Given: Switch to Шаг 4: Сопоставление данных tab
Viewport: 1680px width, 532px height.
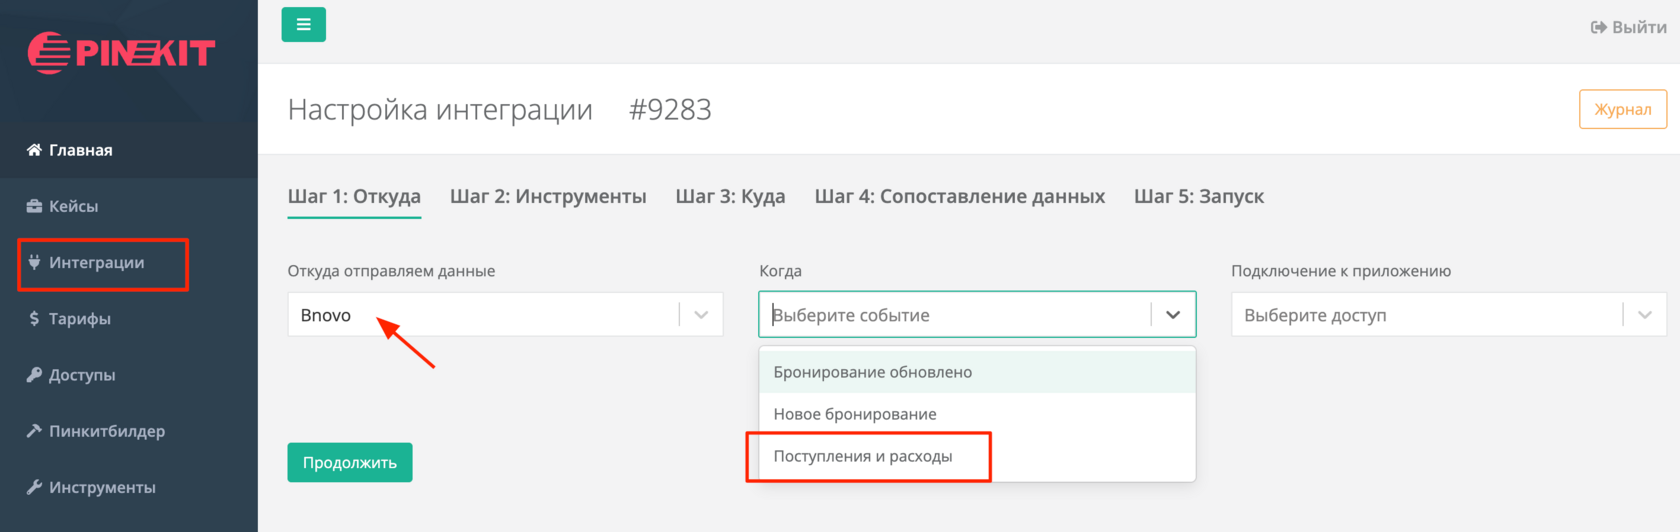Looking at the screenshot, I should pyautogui.click(x=960, y=196).
